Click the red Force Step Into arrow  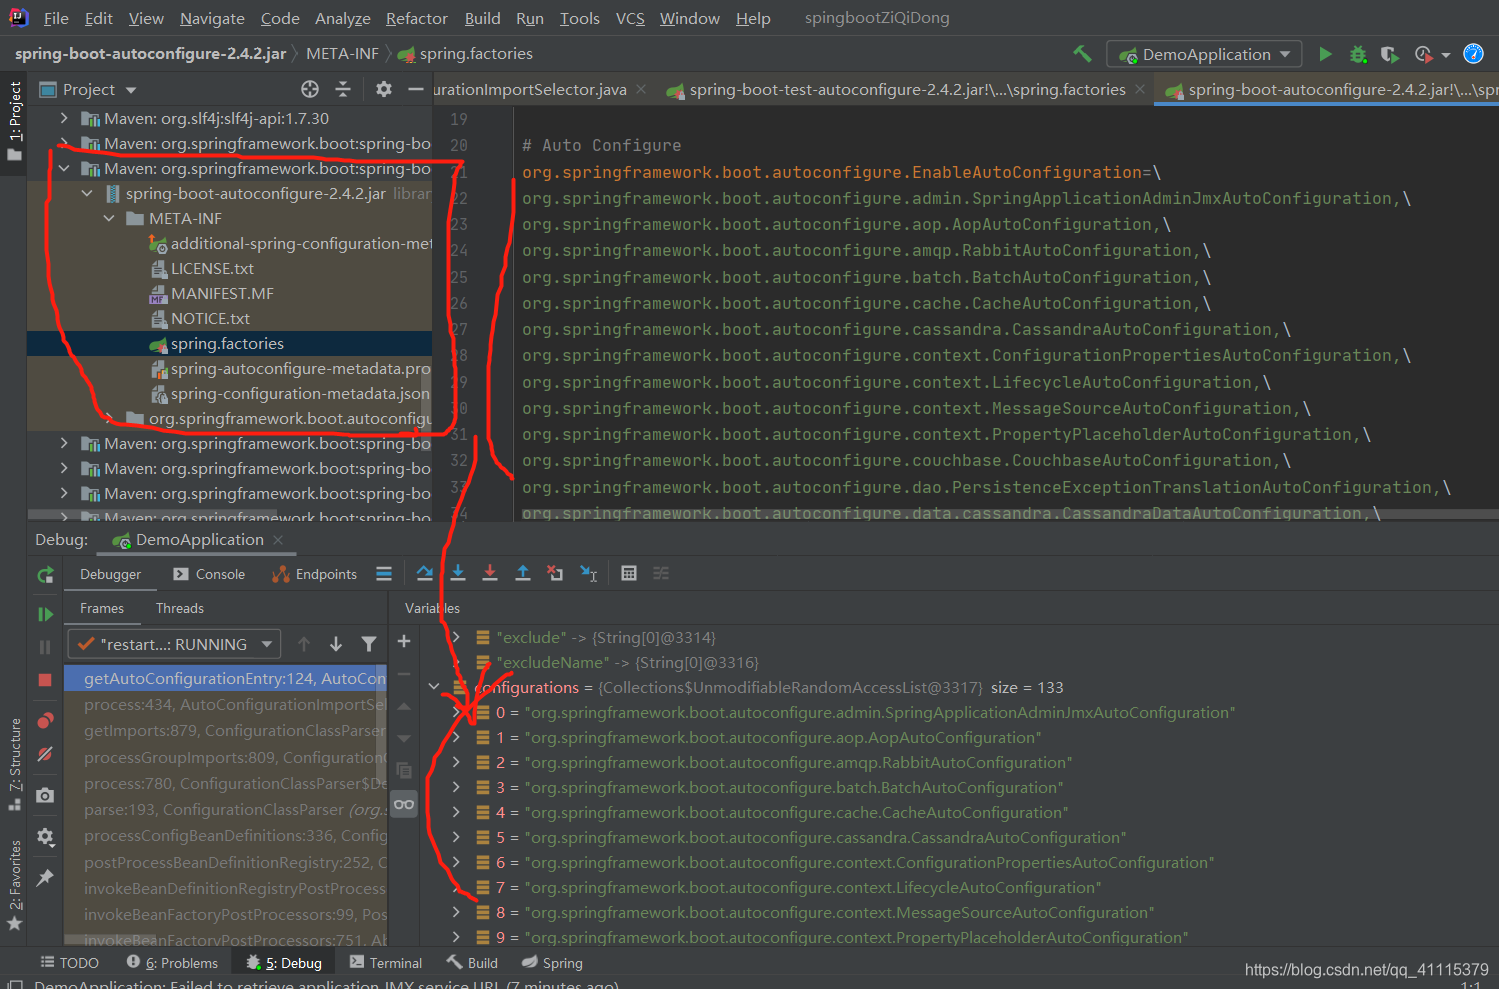click(x=490, y=573)
